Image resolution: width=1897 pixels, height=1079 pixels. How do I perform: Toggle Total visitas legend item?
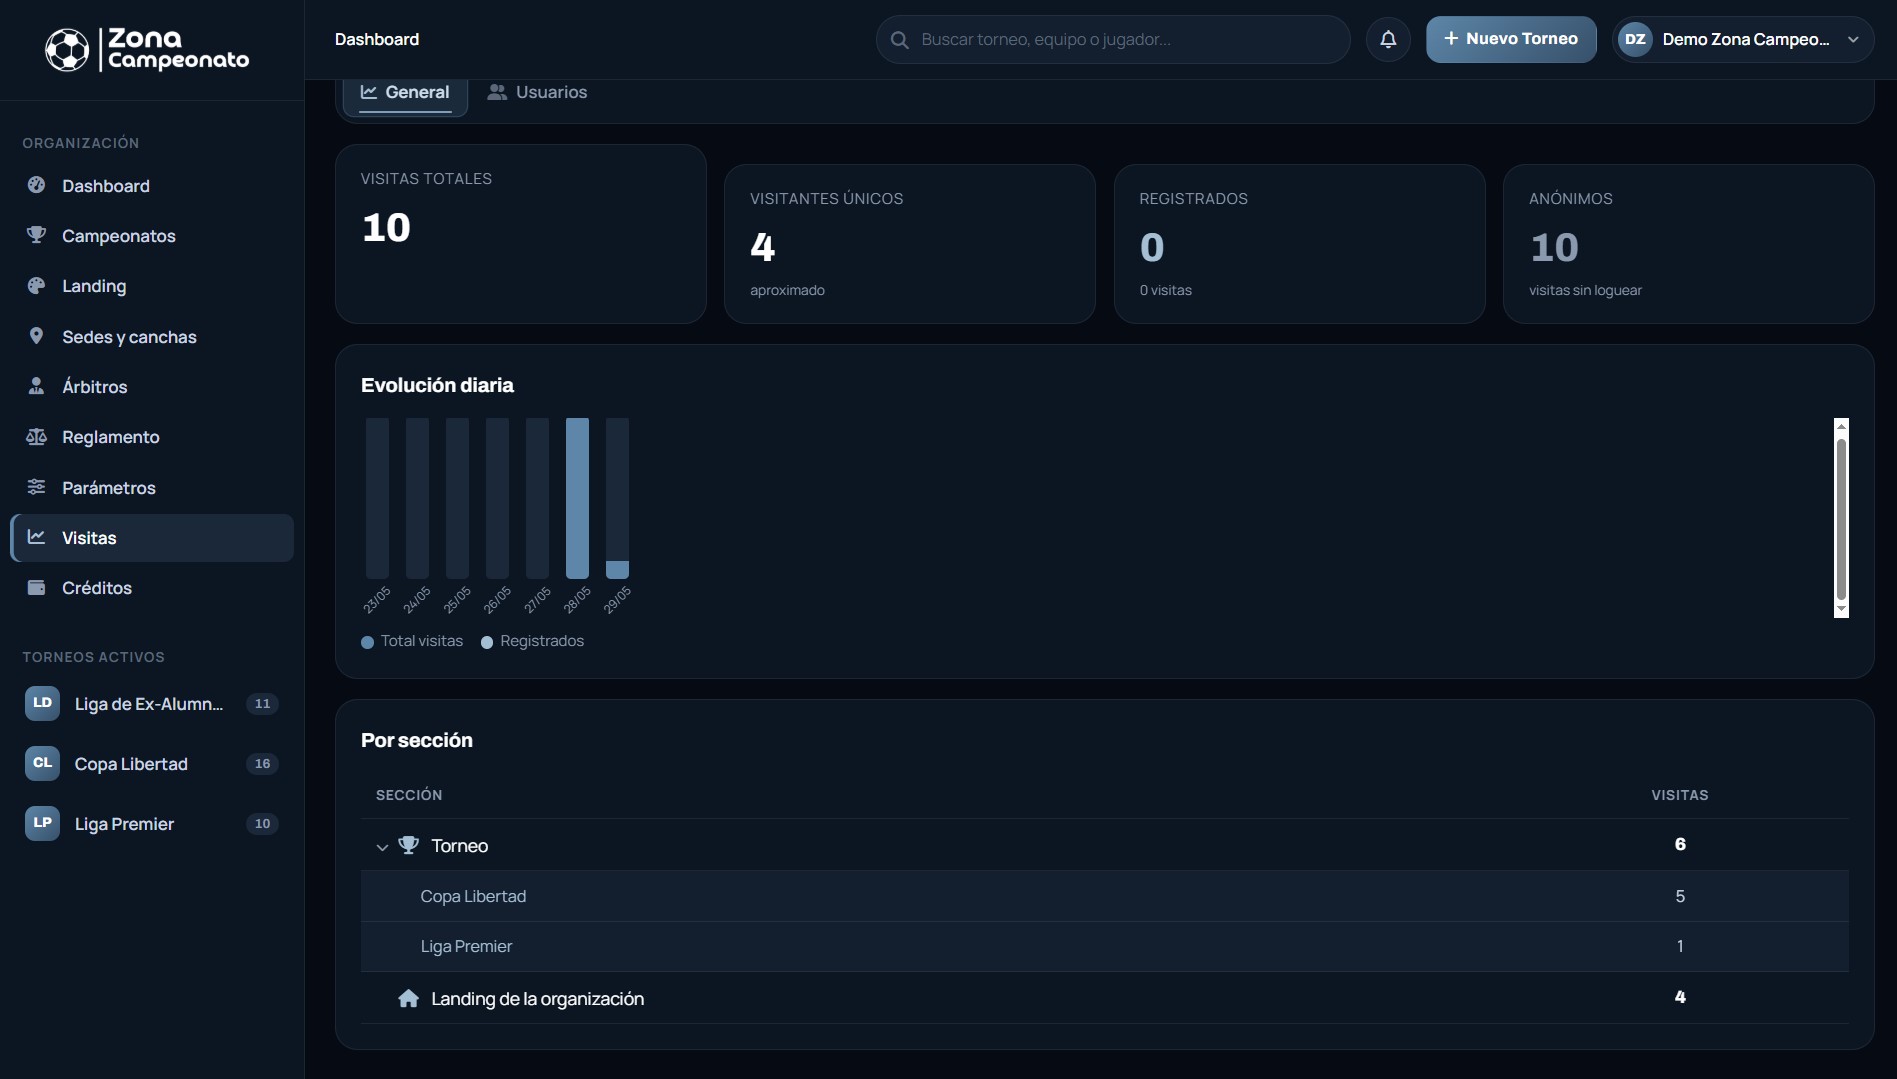412,641
